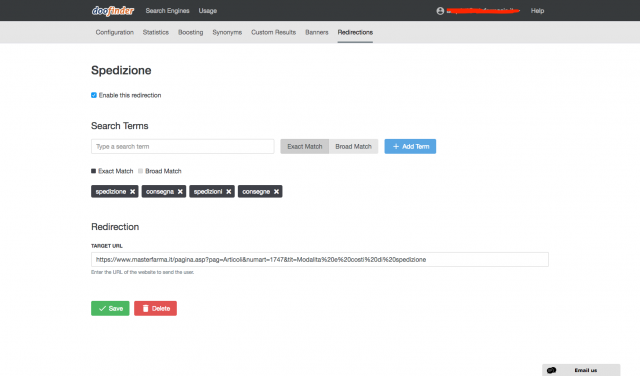Toggle Enable this redirection checkbox
The height and width of the screenshot is (376, 640).
pos(94,95)
